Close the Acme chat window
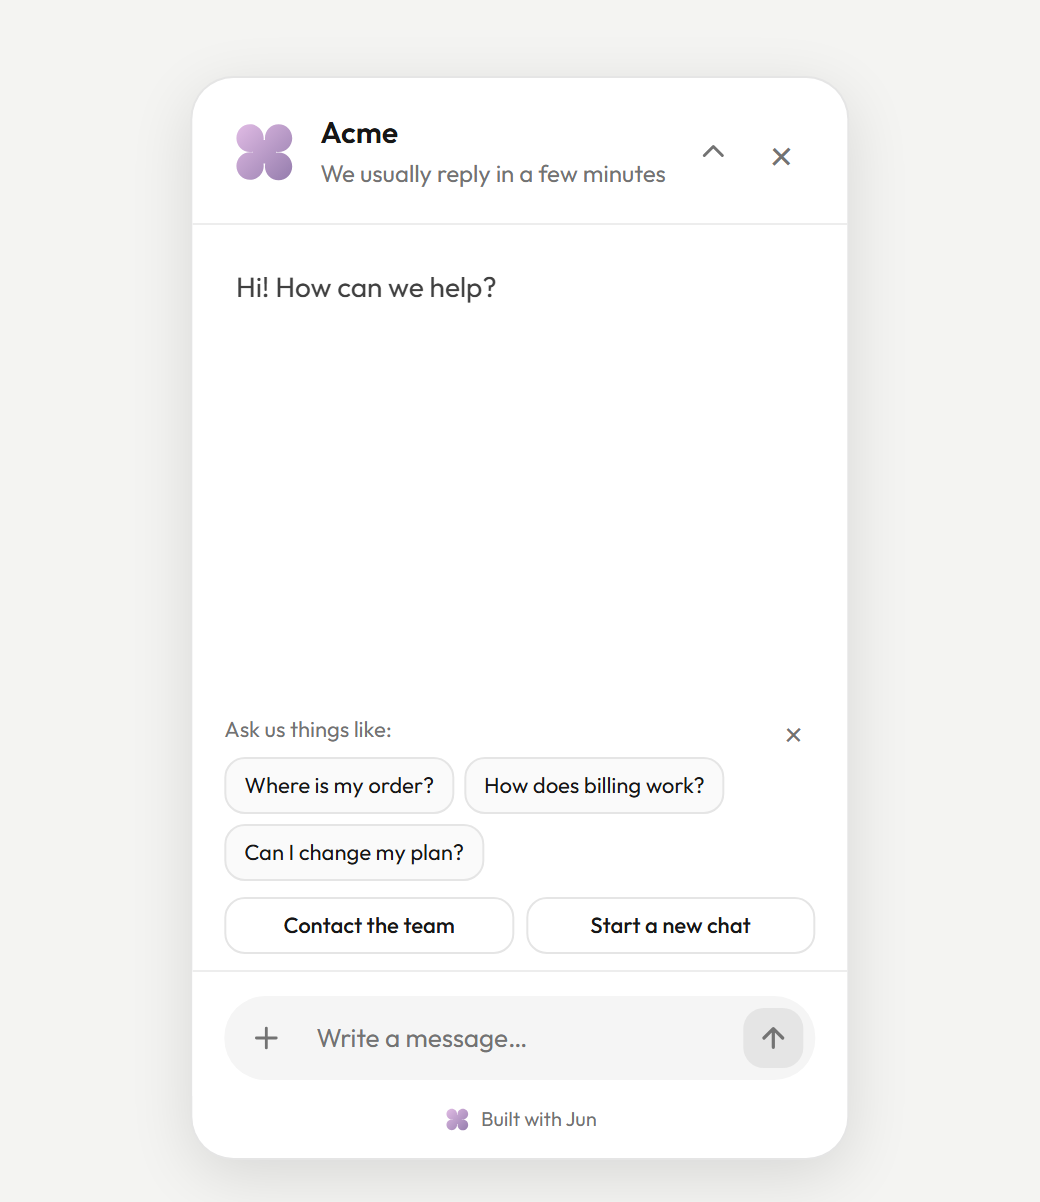The width and height of the screenshot is (1040, 1202). click(x=781, y=156)
